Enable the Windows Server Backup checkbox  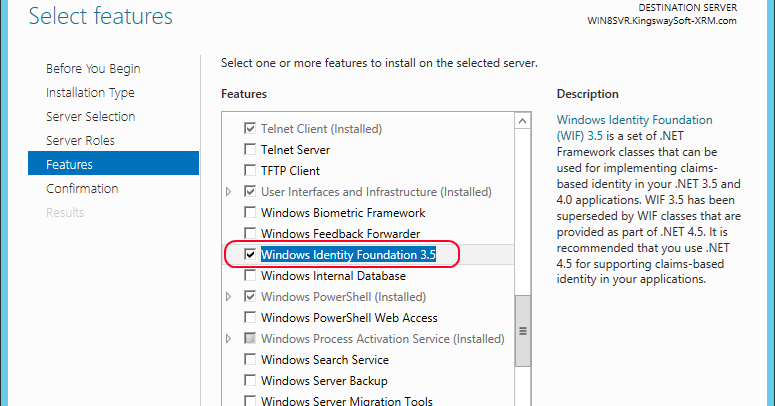(x=250, y=381)
